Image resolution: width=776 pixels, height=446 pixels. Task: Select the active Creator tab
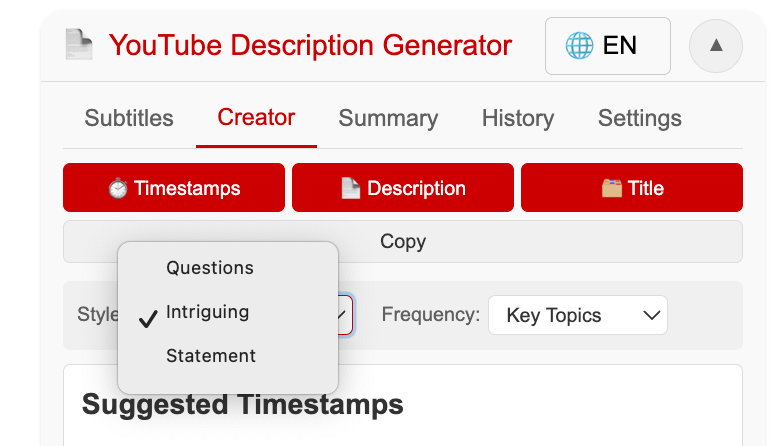point(256,117)
